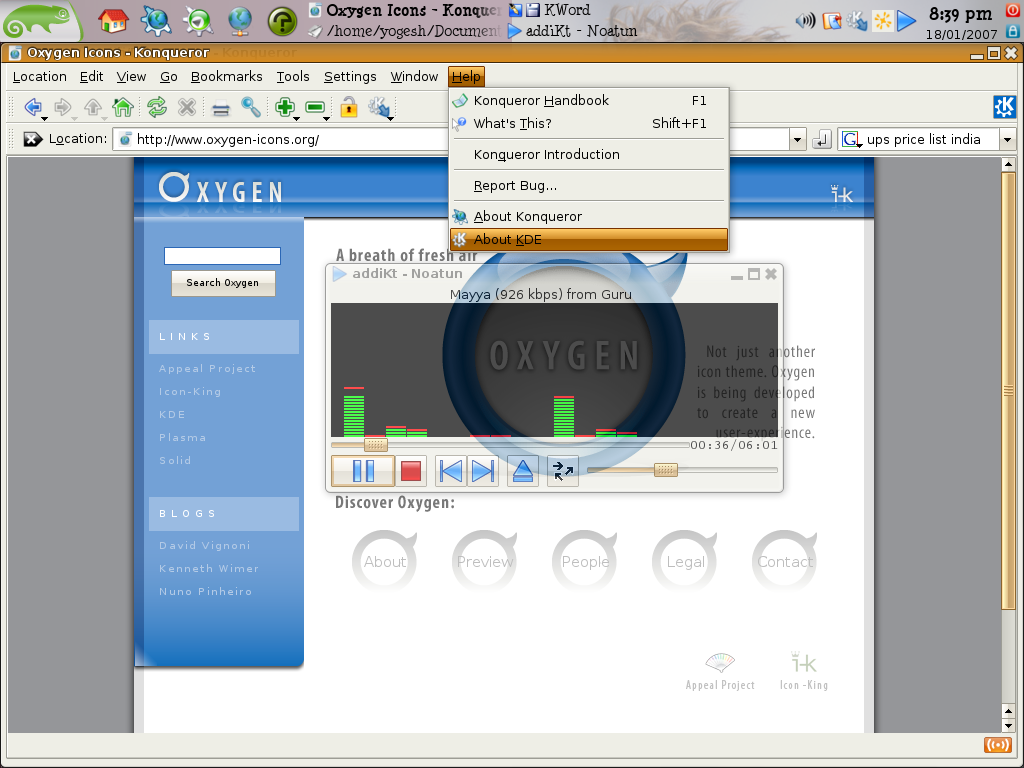The image size is (1024, 768).
Task: Click the About circle on Oxygen page
Action: pos(385,562)
